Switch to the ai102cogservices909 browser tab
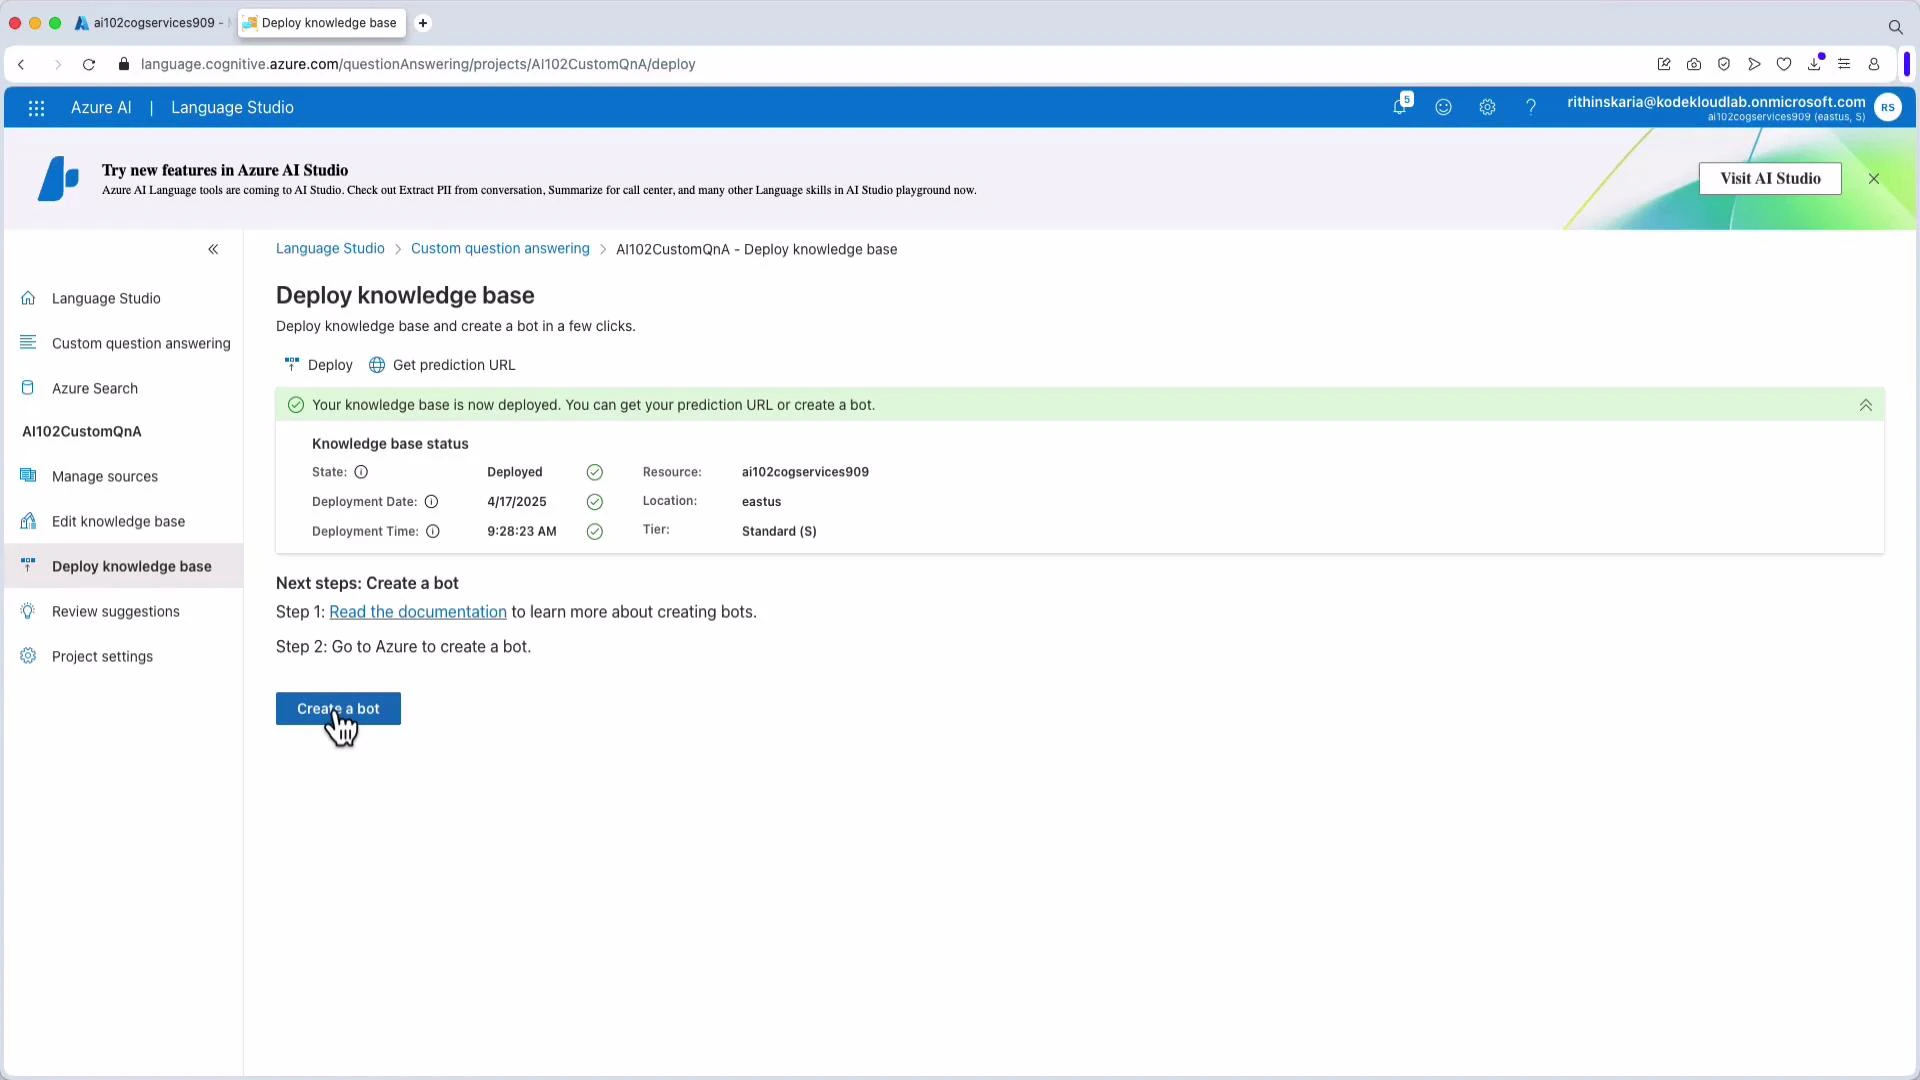The height and width of the screenshot is (1080, 1920). pos(148,22)
